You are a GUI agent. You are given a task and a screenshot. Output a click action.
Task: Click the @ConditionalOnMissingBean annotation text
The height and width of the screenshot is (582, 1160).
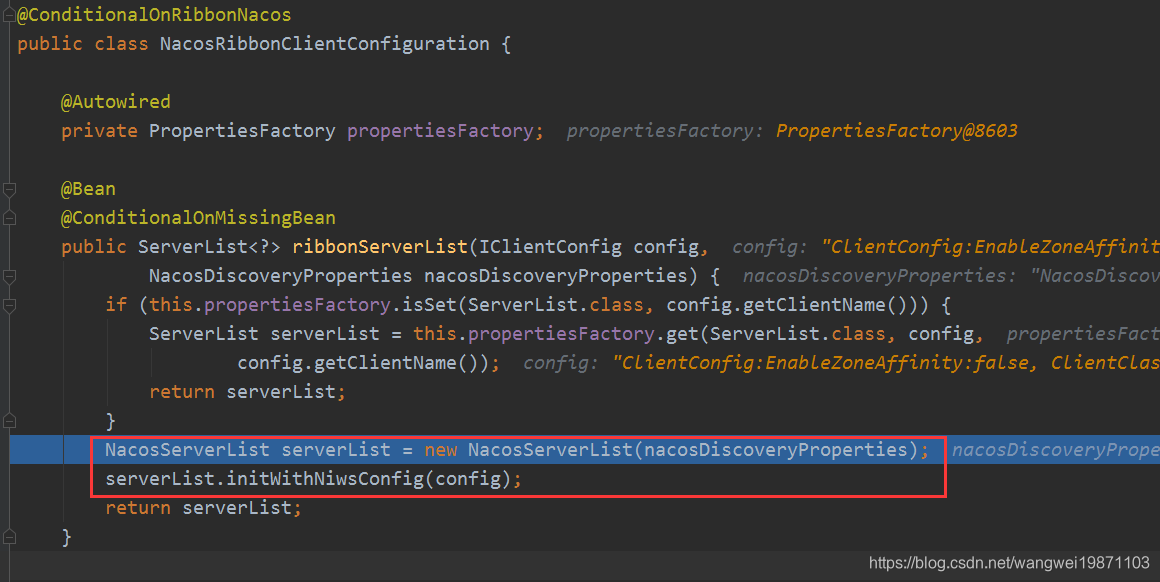[198, 217]
